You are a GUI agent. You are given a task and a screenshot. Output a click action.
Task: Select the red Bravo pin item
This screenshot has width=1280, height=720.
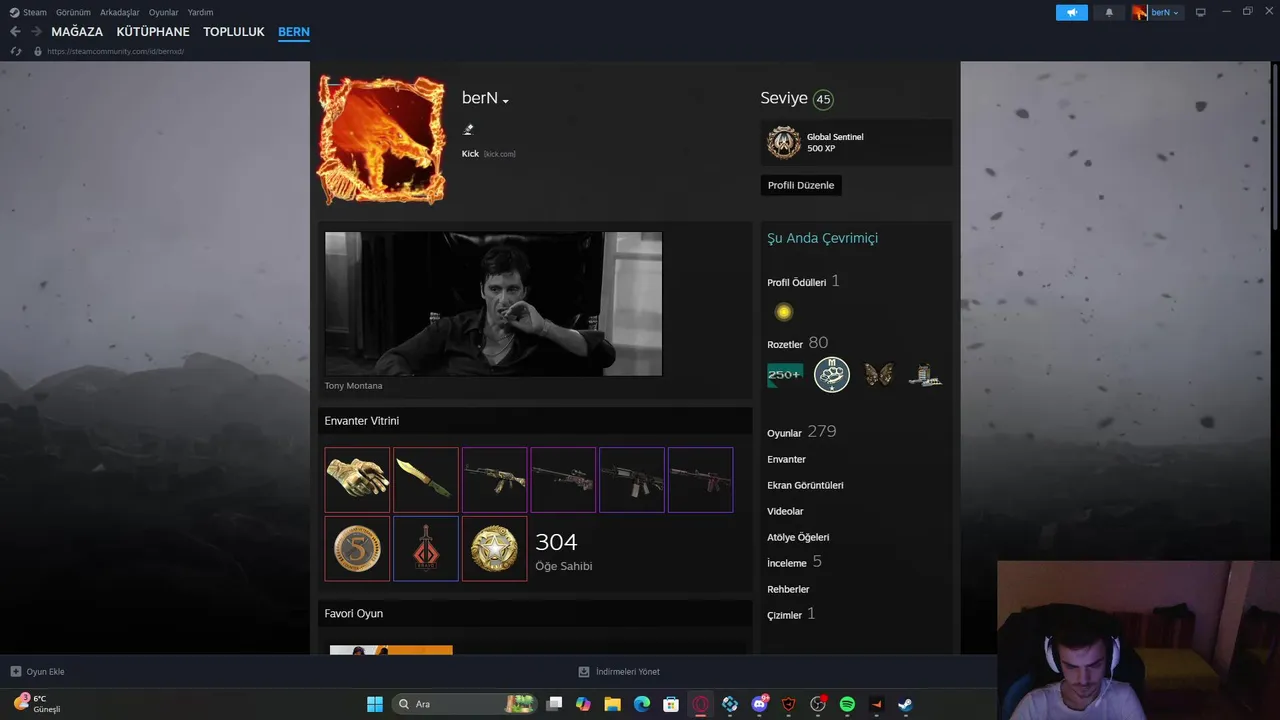click(x=426, y=549)
